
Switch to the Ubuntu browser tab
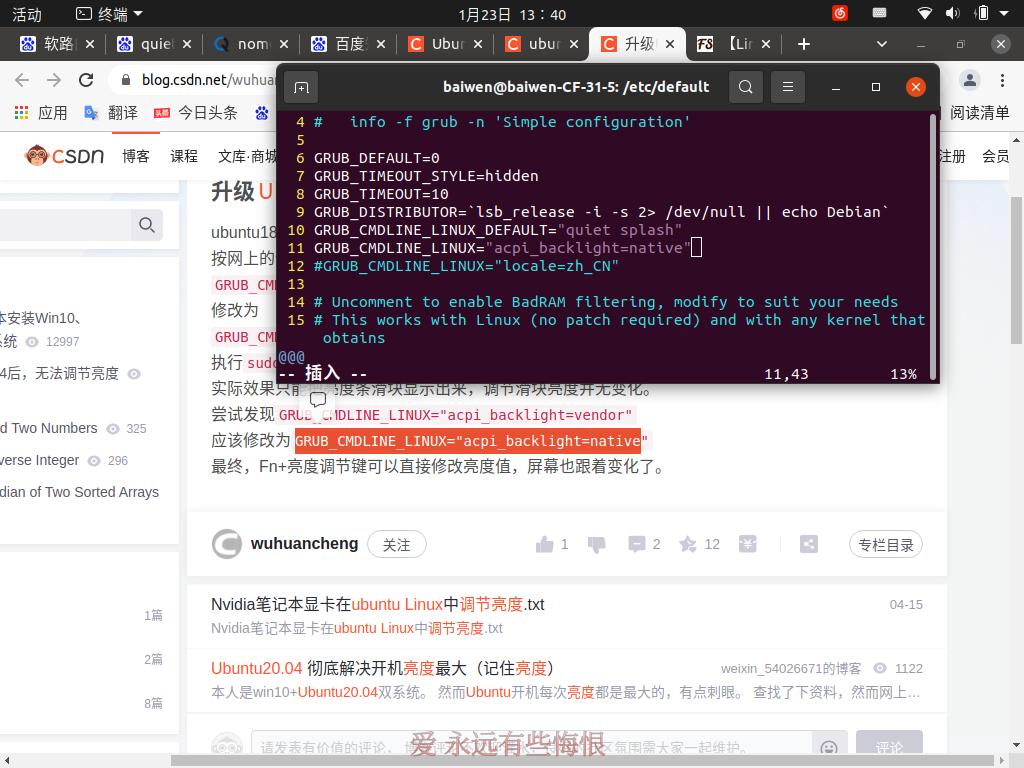(443, 44)
